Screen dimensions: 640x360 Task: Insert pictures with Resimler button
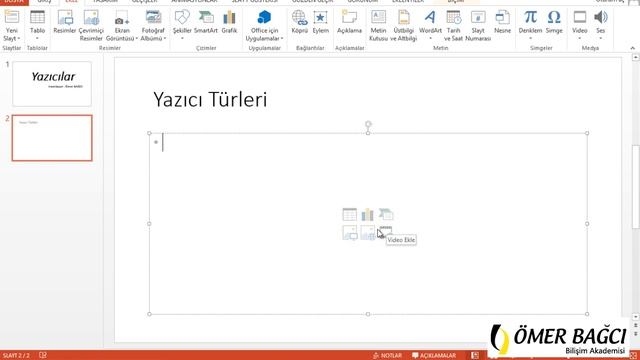(64, 22)
